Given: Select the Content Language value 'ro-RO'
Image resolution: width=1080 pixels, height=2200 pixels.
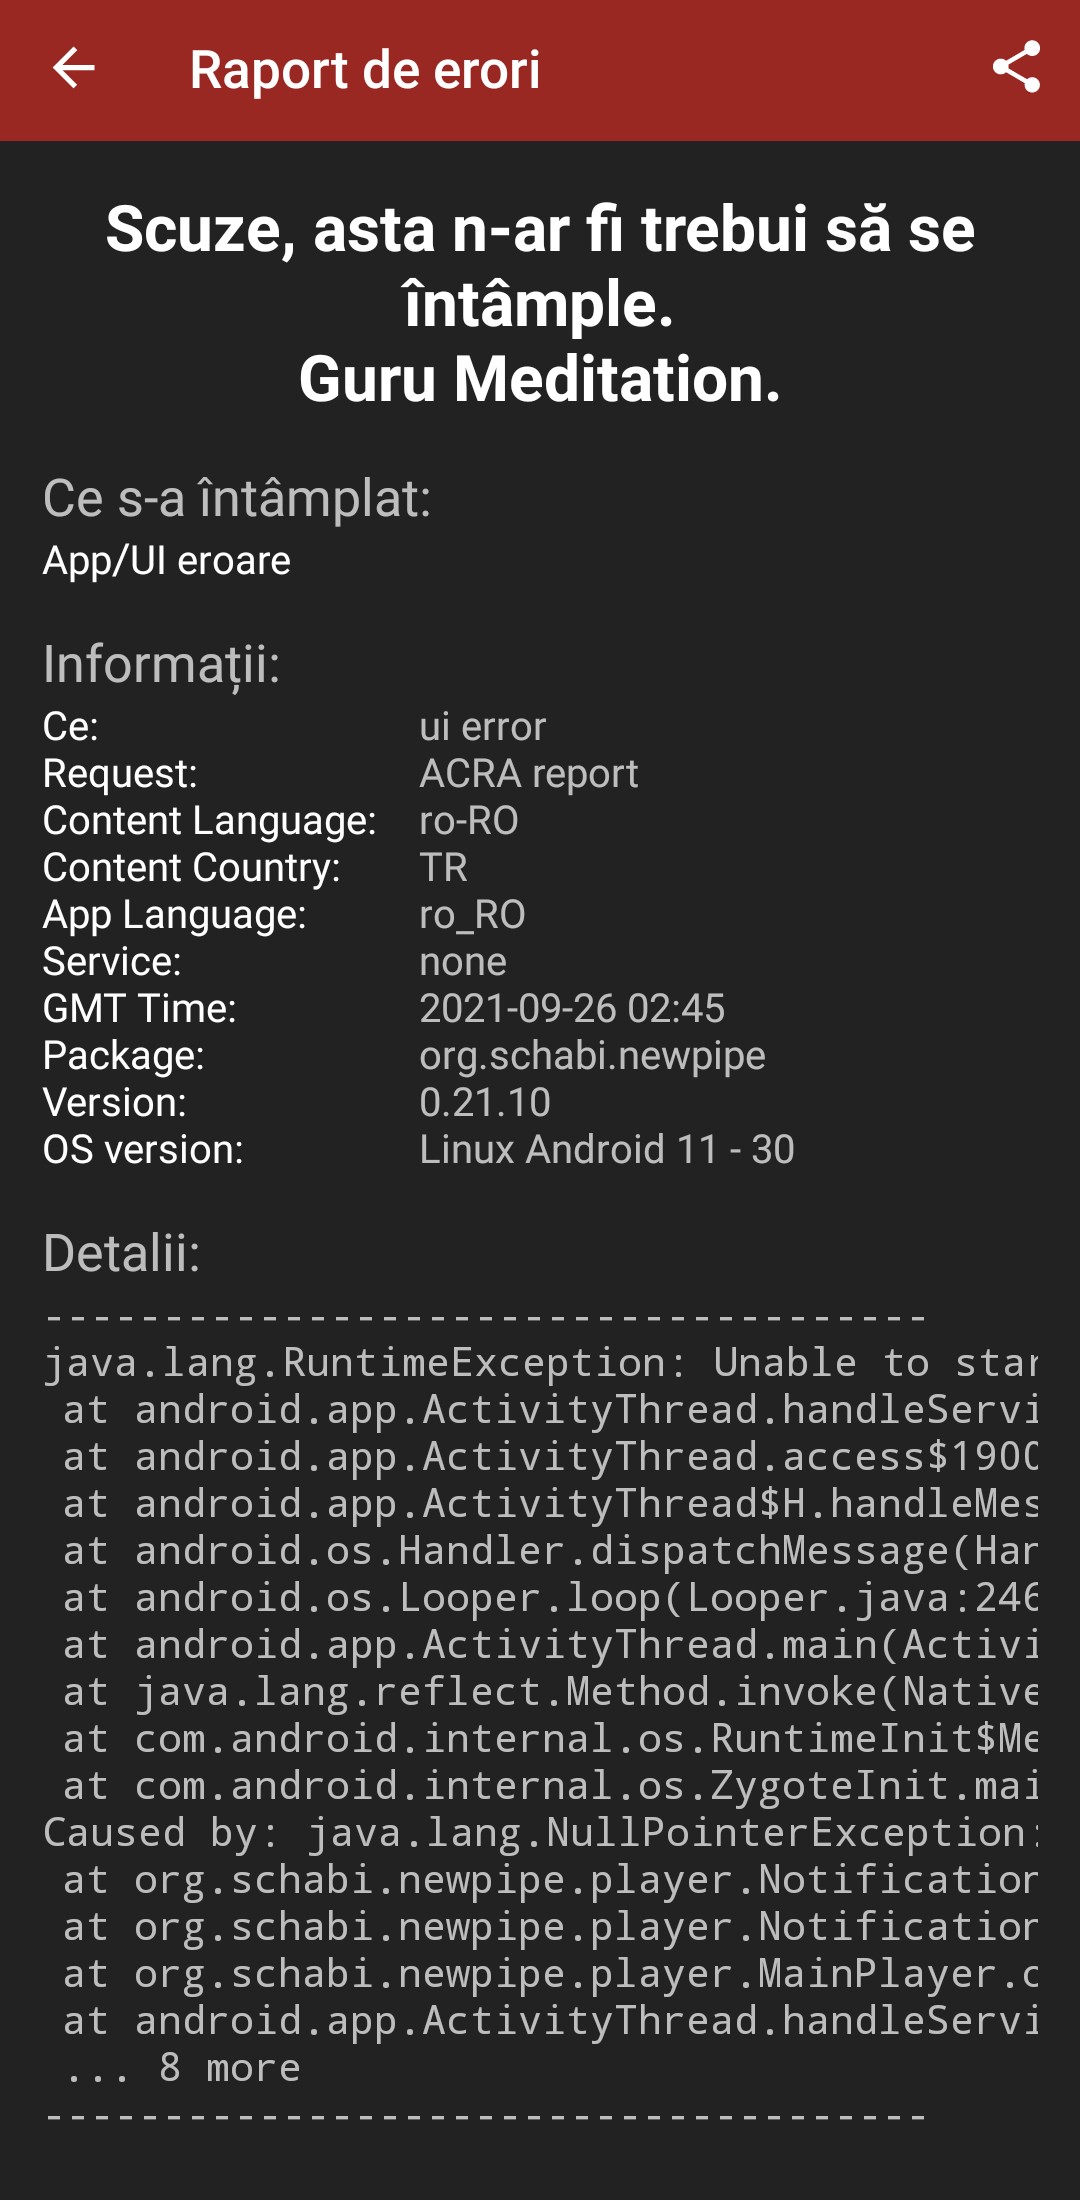Looking at the screenshot, I should click(470, 820).
